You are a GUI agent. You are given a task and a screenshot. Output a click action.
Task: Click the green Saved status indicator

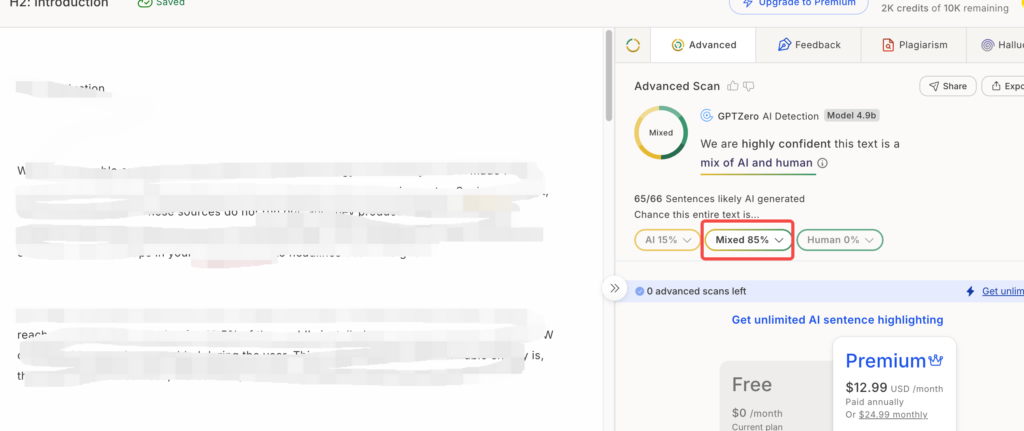point(161,3)
